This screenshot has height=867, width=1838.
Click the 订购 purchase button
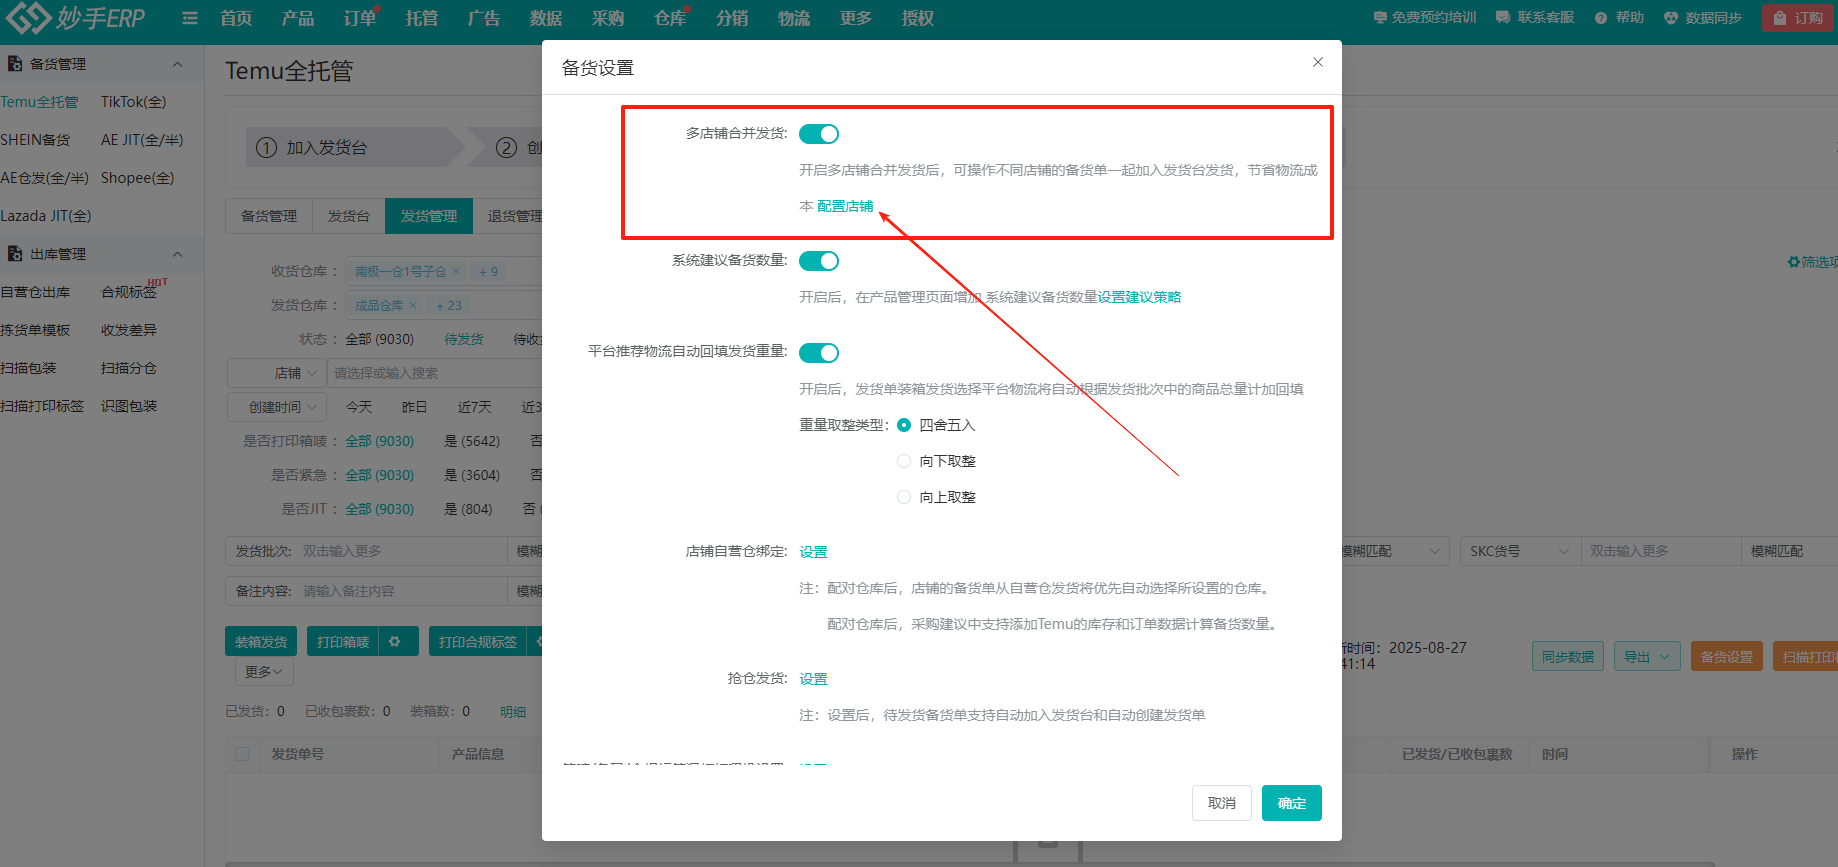pos(1797,18)
